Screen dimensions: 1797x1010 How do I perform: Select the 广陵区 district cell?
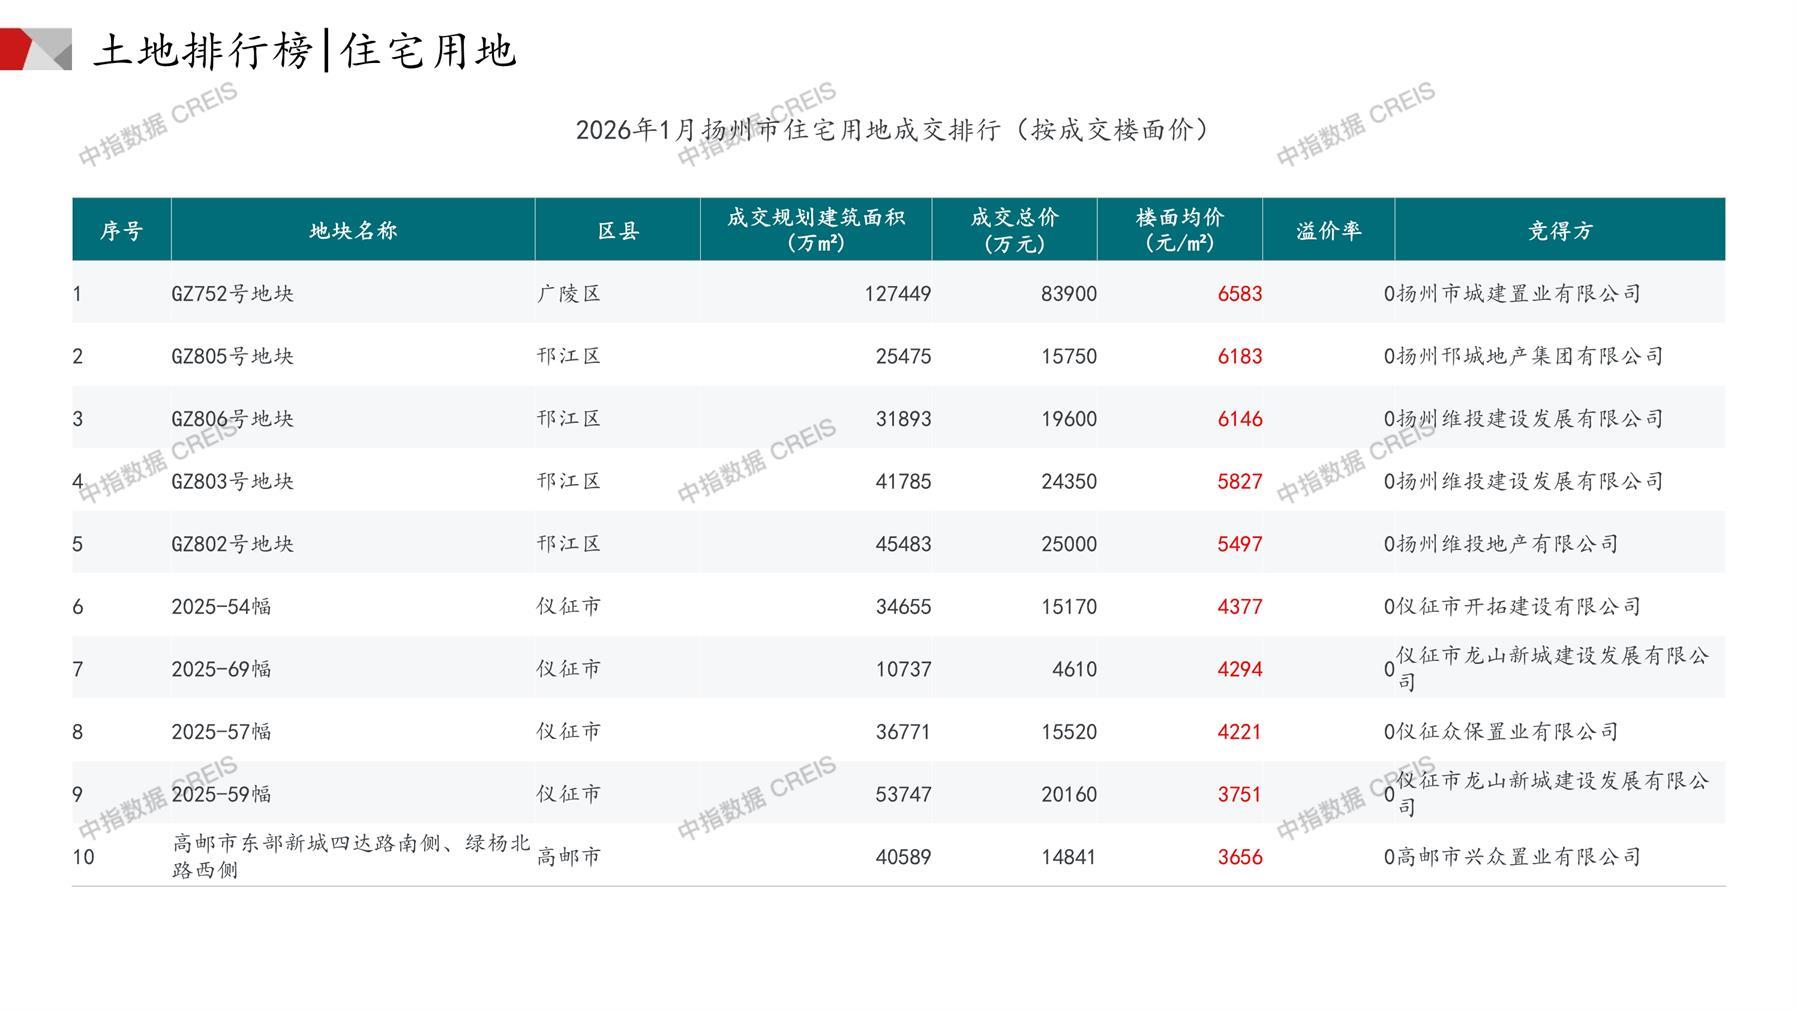[x=568, y=294]
